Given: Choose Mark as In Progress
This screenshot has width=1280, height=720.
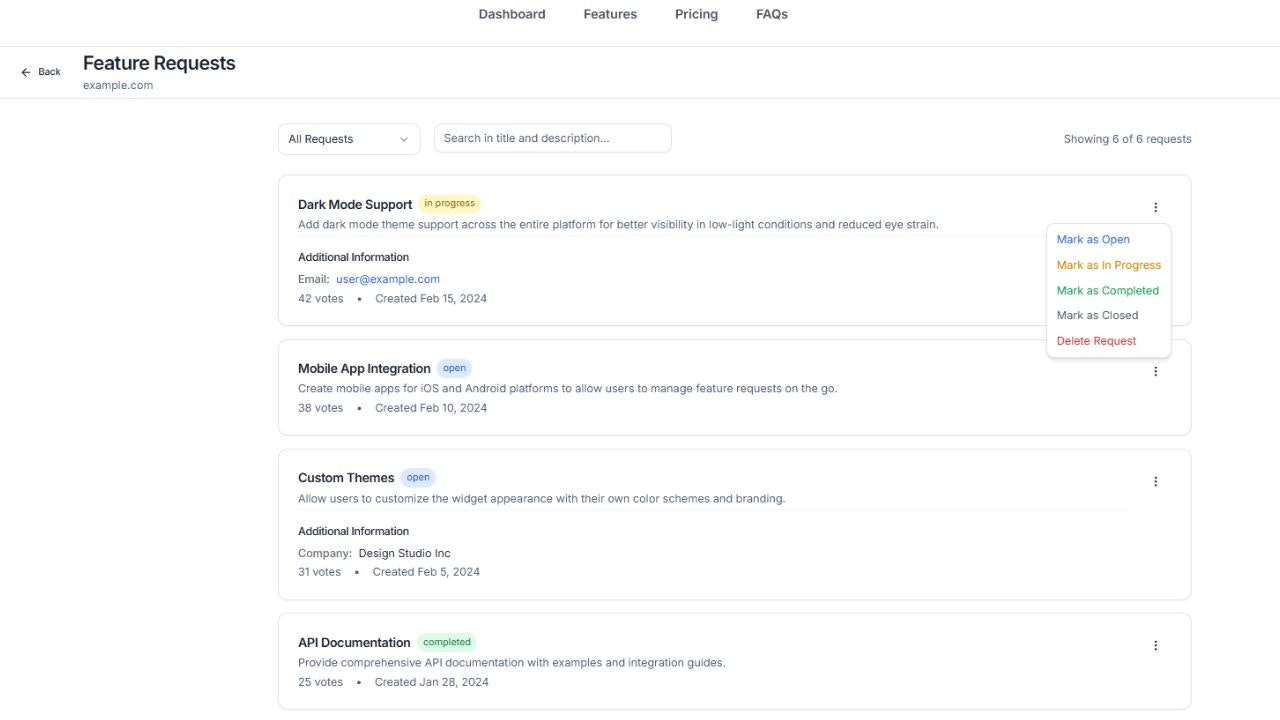Looking at the screenshot, I should [x=1109, y=265].
